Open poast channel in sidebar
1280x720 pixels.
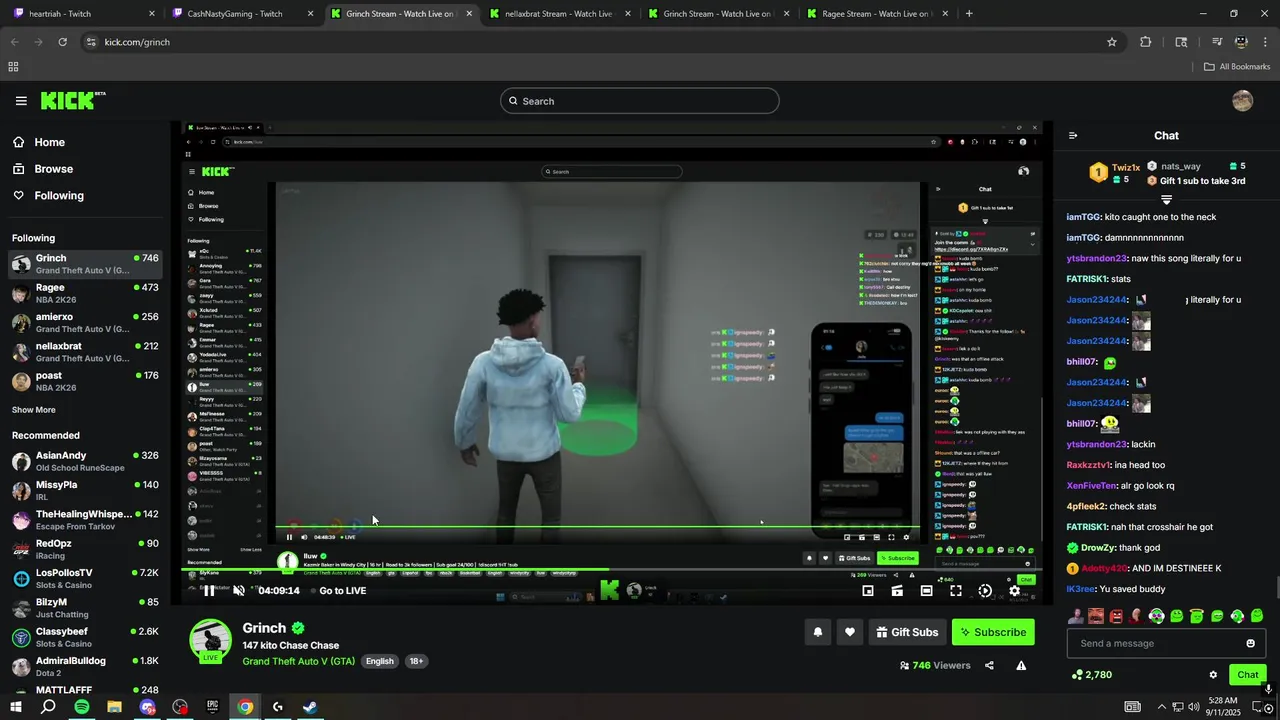[85, 381]
